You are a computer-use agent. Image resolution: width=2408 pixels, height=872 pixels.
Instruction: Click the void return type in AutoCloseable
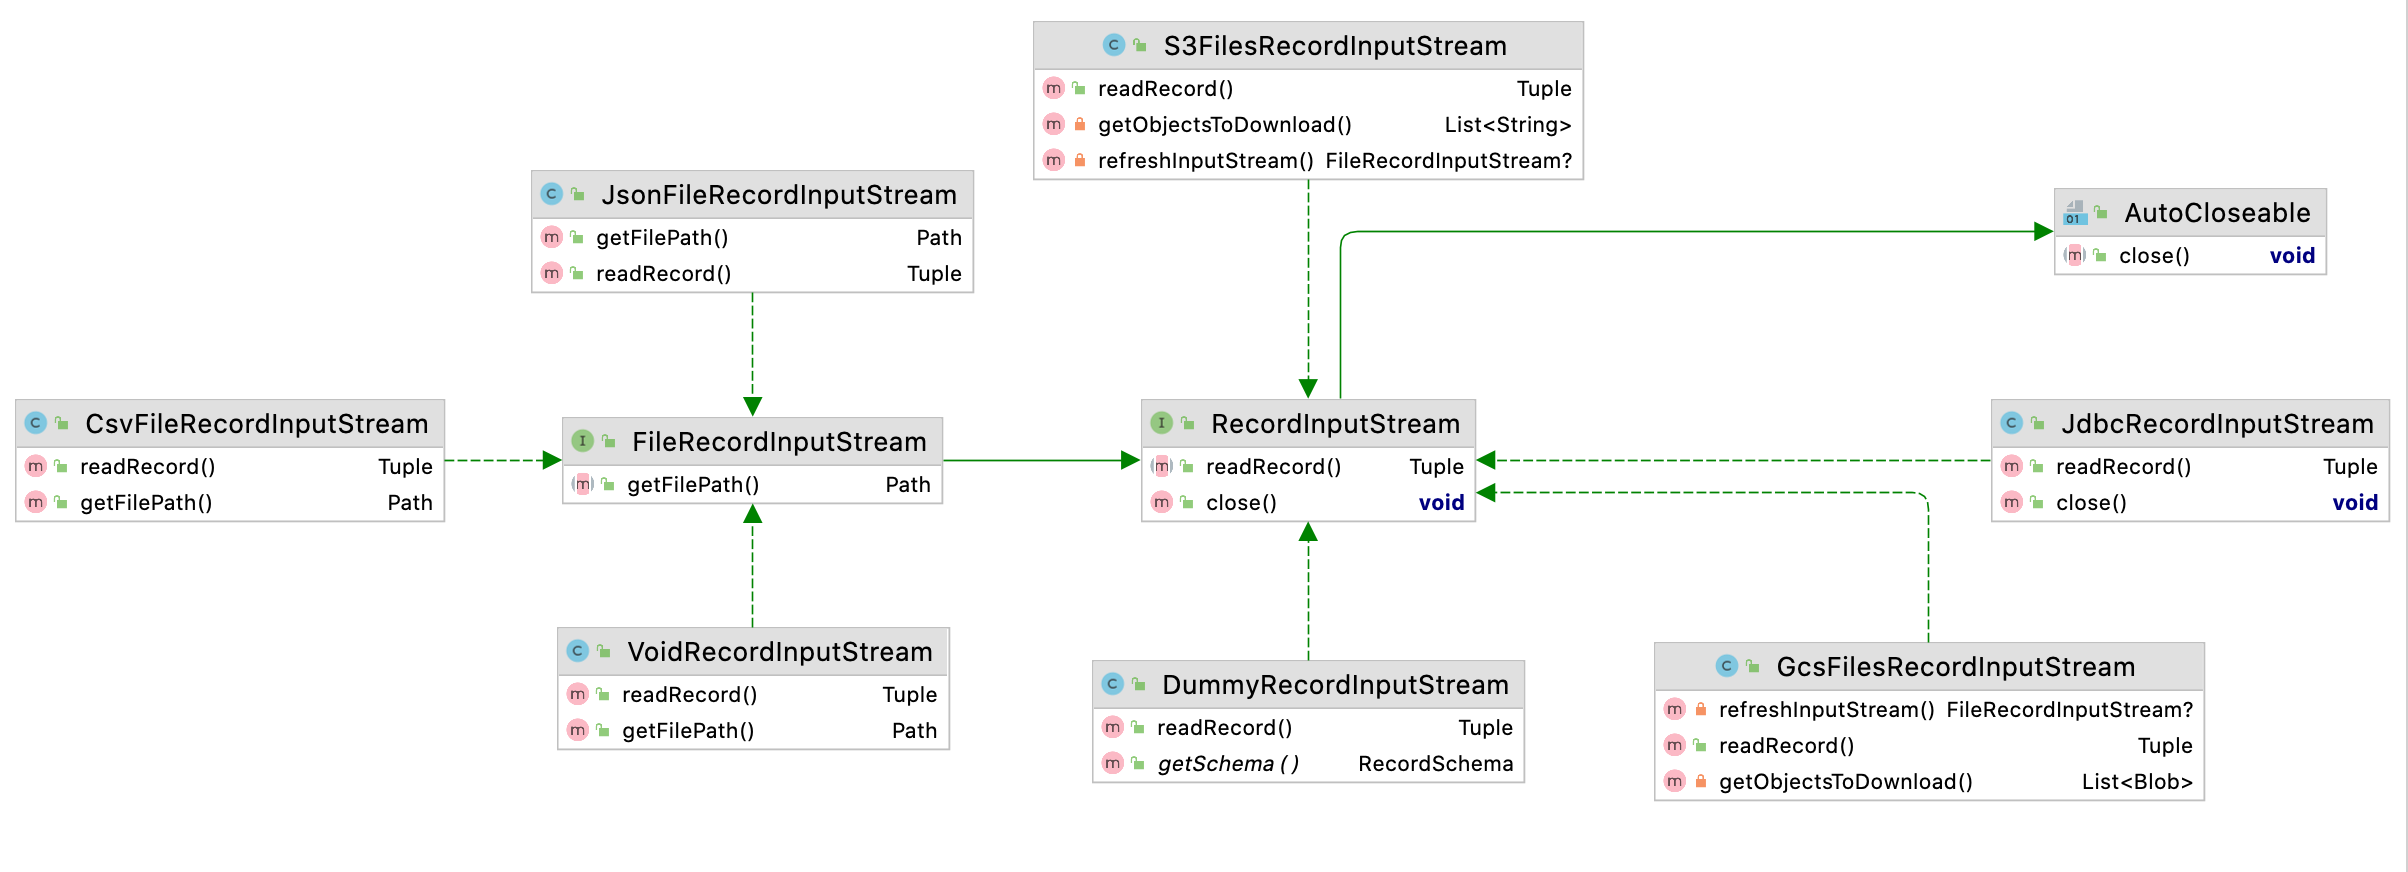pyautogui.click(x=2292, y=256)
